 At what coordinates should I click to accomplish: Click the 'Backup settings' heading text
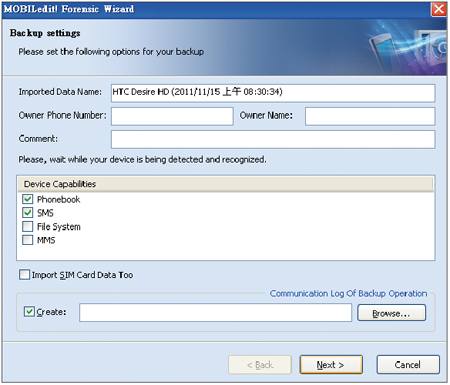pyautogui.click(x=45, y=33)
